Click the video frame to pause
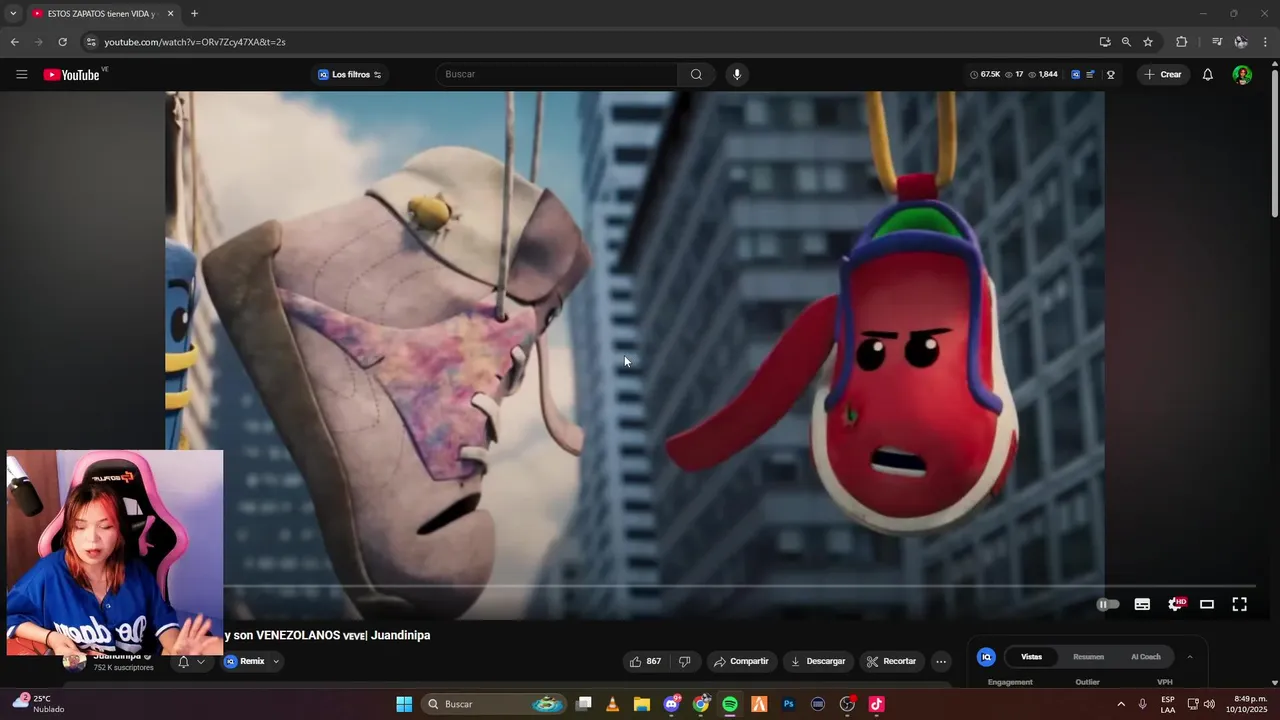 tap(635, 355)
